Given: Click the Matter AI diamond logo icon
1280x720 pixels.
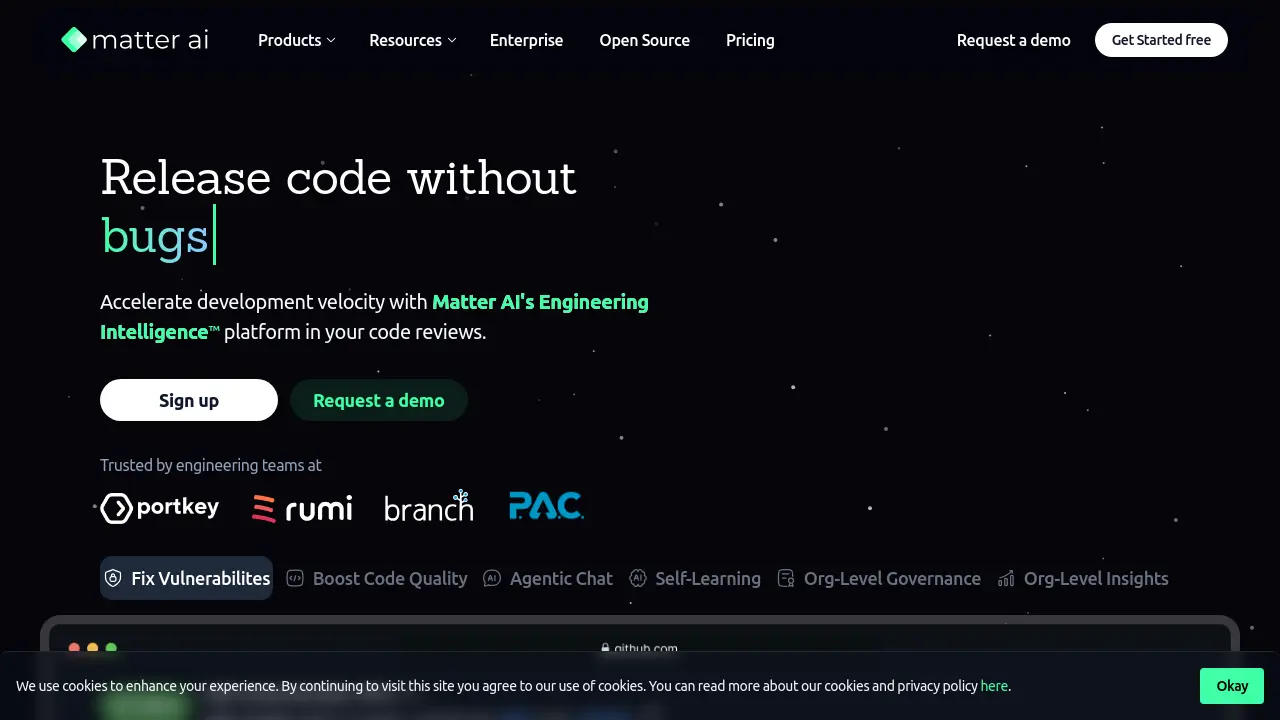Looking at the screenshot, I should pos(74,40).
